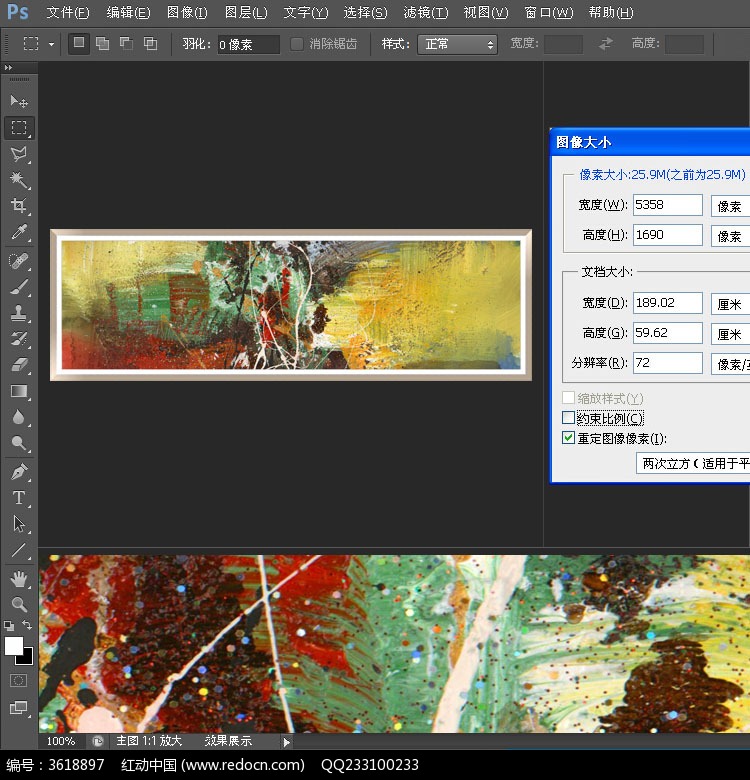
Task: Select the History Brush tool
Action: (x=19, y=339)
